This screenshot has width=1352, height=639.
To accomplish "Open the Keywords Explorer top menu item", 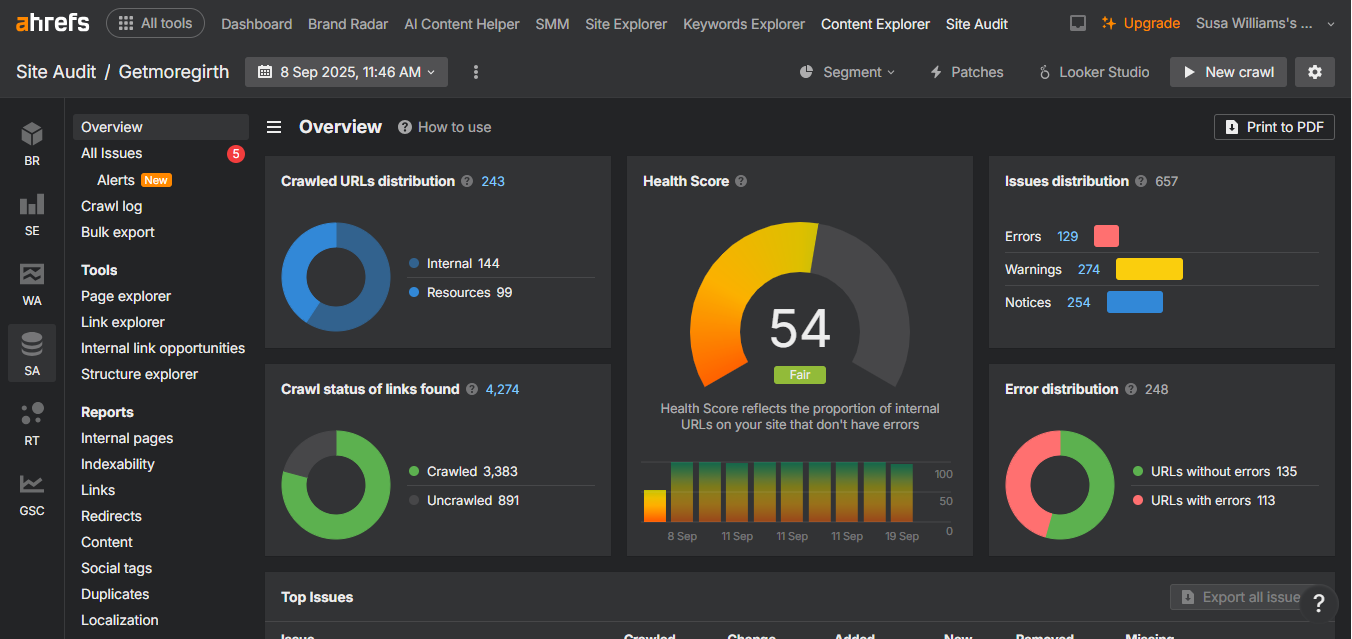I will tap(744, 24).
